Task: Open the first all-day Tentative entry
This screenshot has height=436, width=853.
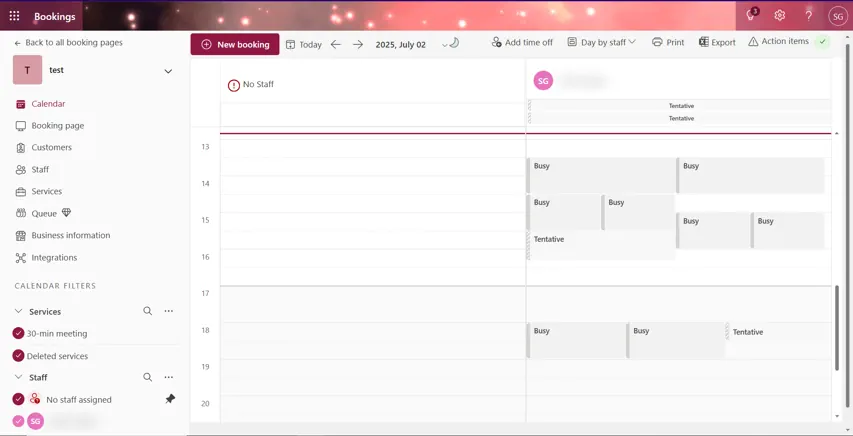Action: [x=679, y=106]
